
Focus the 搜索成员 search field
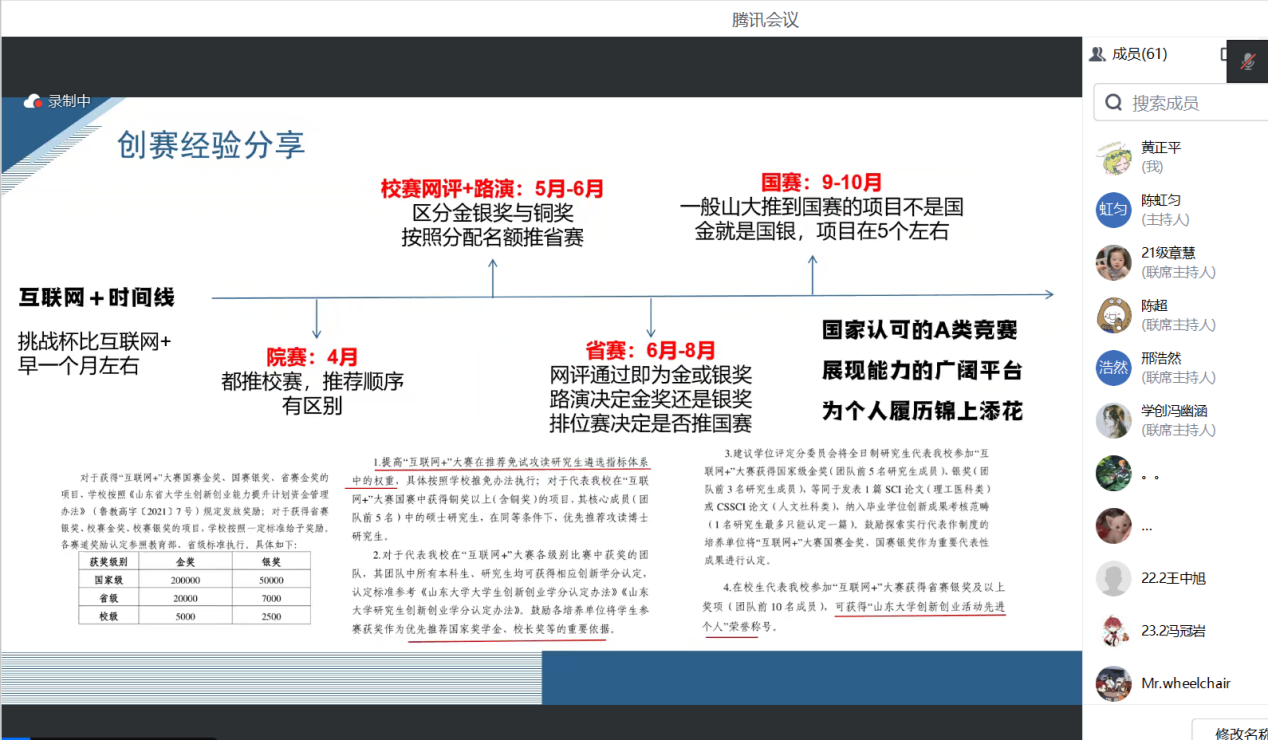1190,102
